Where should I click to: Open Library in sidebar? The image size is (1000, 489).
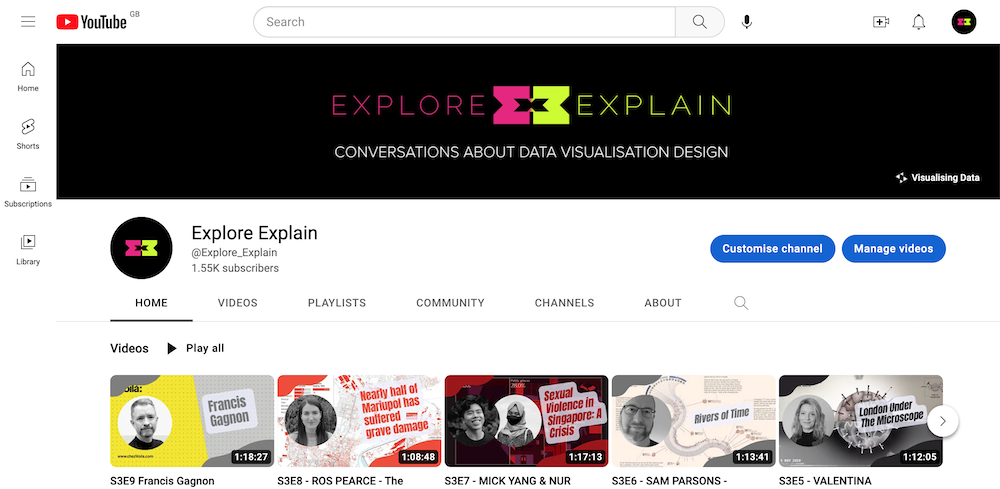tap(28, 250)
